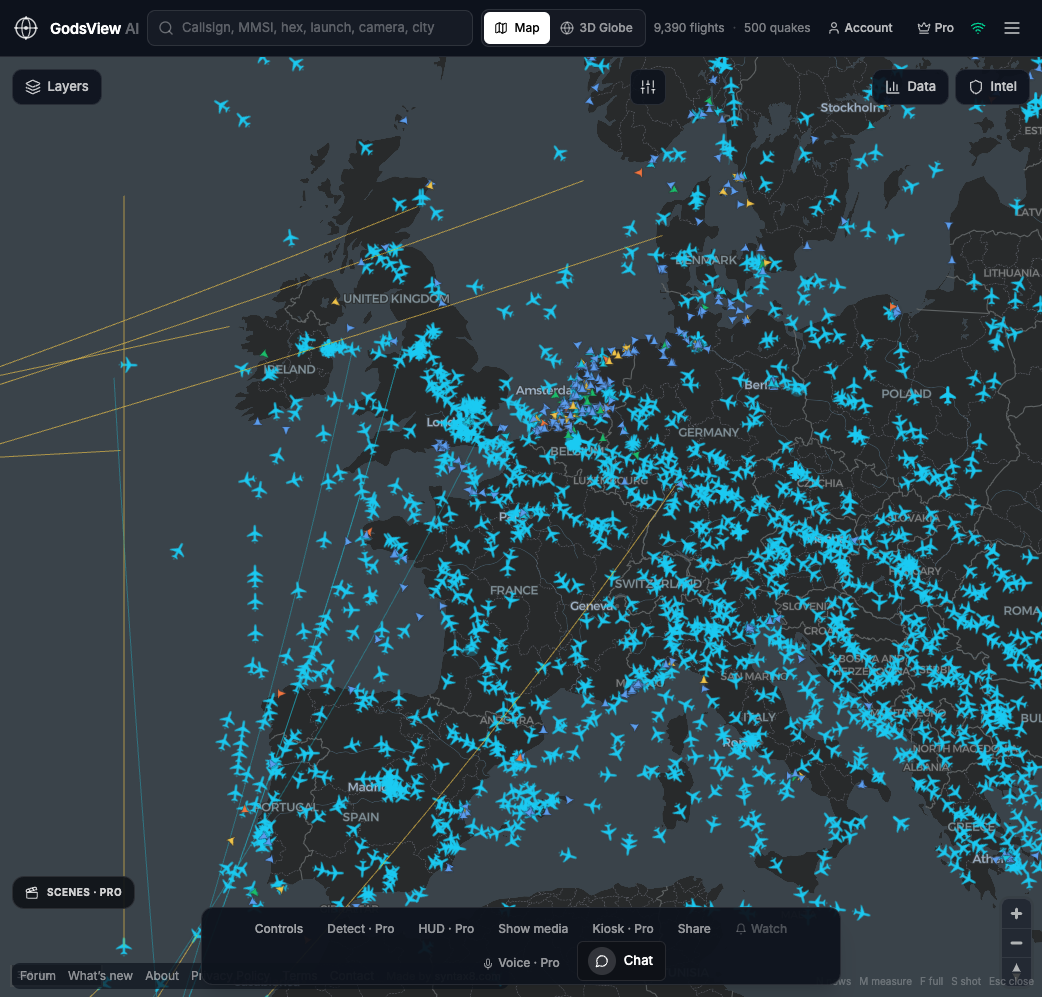This screenshot has width=1042, height=997.
Task: Focus the callsign search field
Action: [x=310, y=28]
